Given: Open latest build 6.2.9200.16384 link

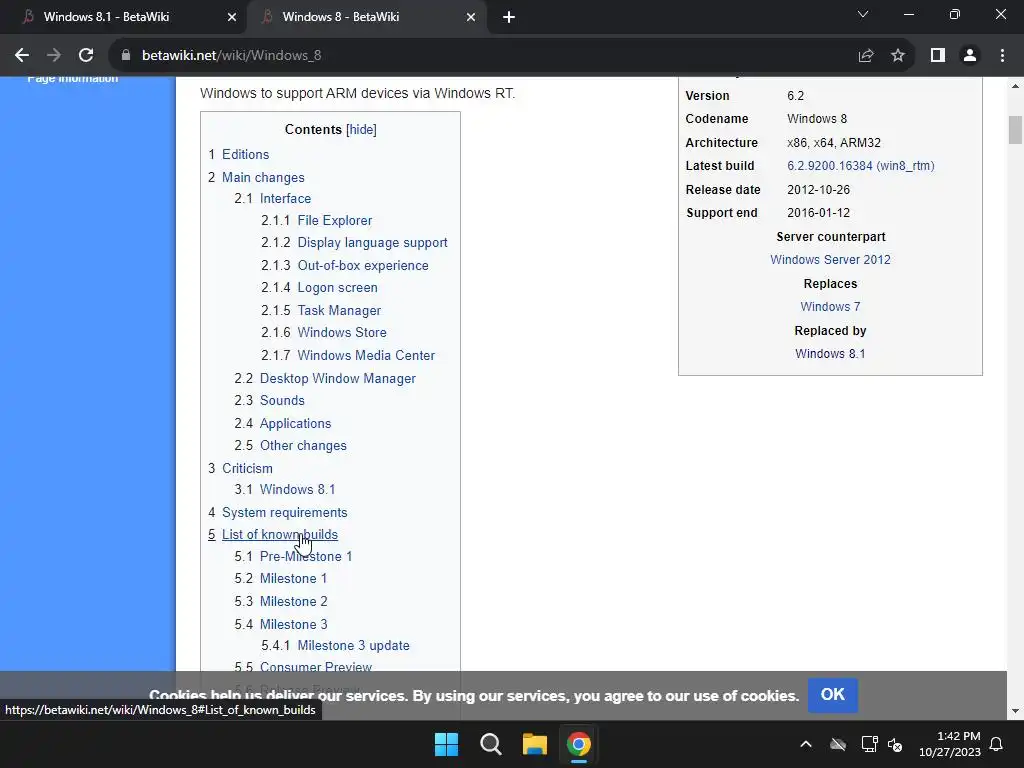Looking at the screenshot, I should 861,166.
